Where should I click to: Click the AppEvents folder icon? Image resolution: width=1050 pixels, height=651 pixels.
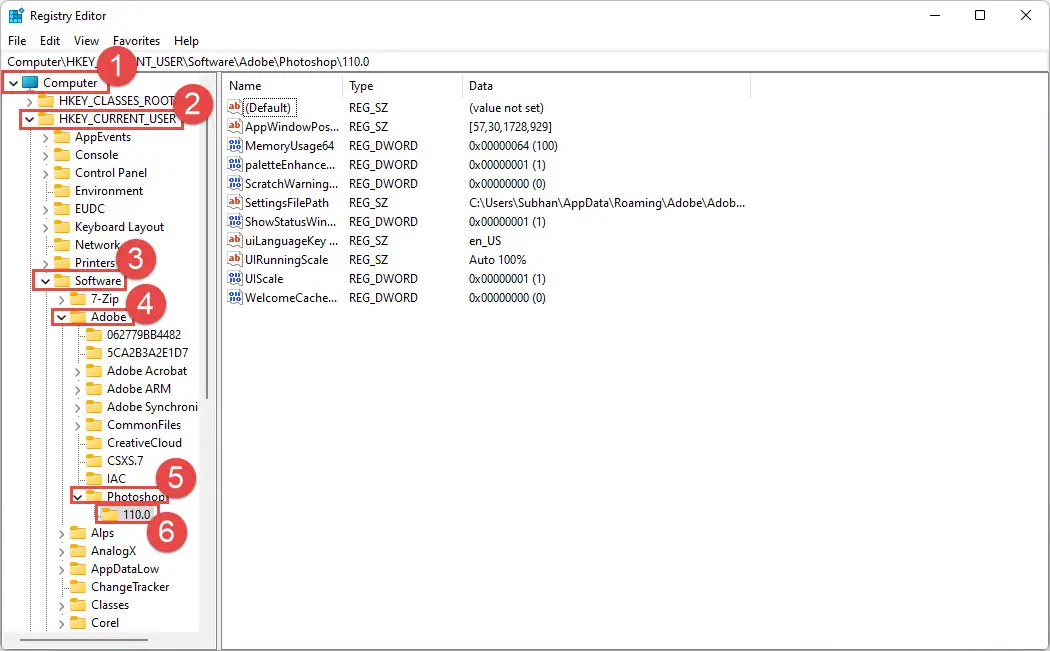click(62, 137)
